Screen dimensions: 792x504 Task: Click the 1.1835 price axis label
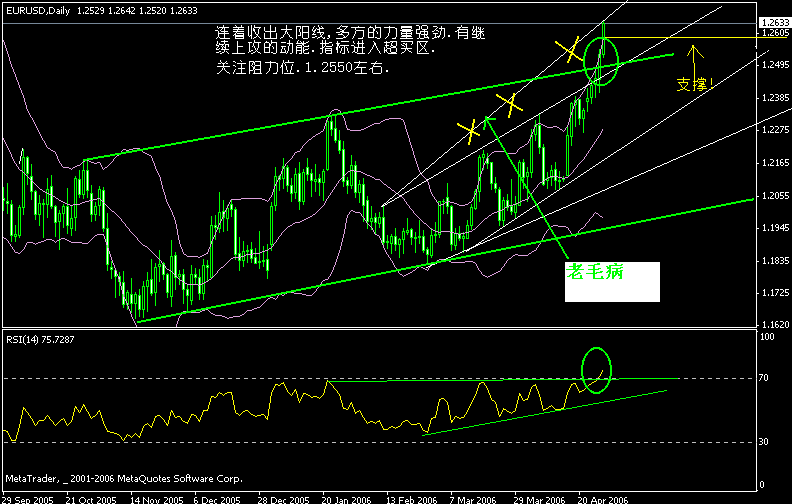tap(775, 261)
